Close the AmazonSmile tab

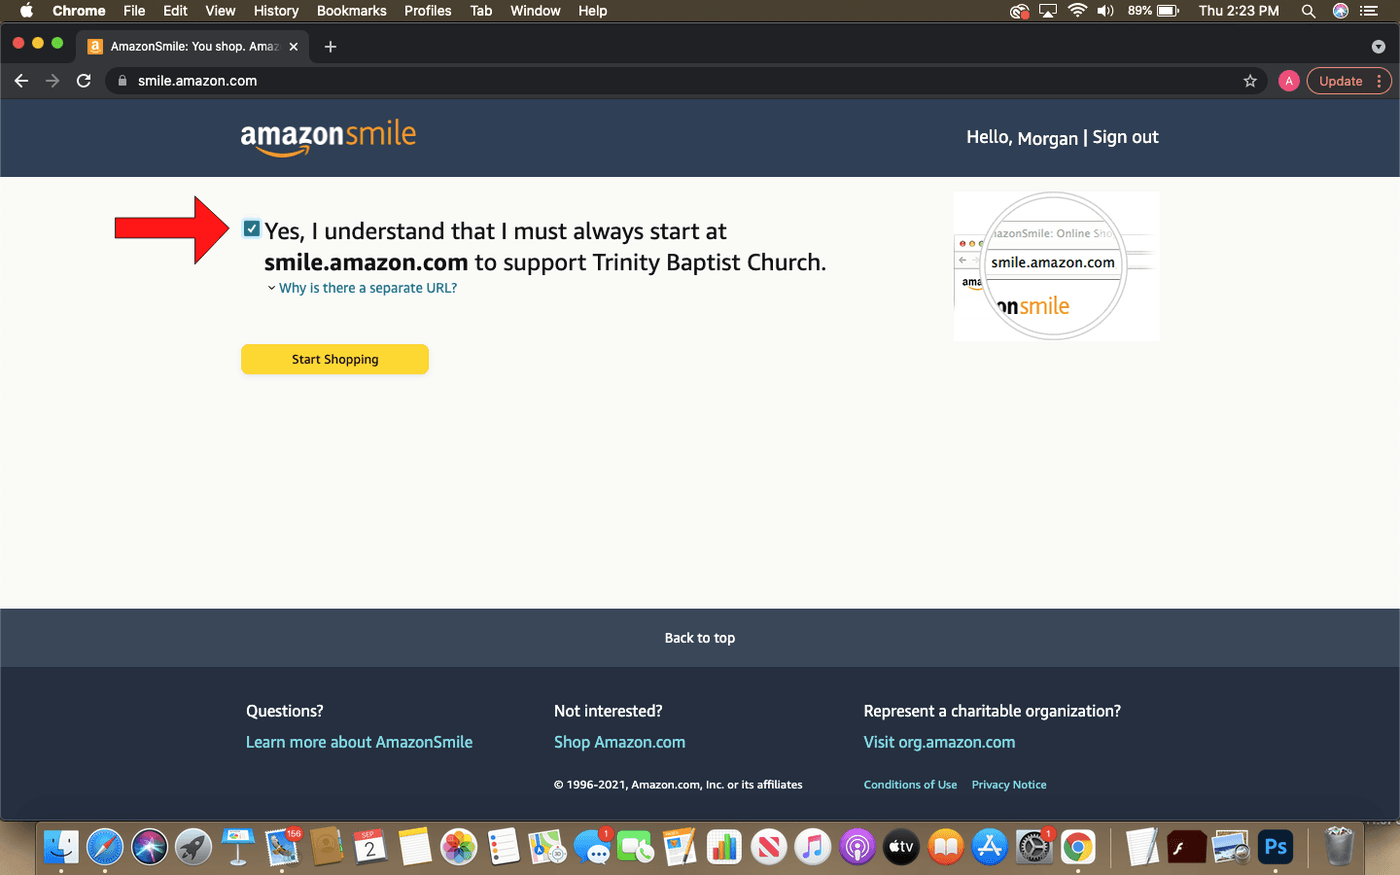(293, 46)
